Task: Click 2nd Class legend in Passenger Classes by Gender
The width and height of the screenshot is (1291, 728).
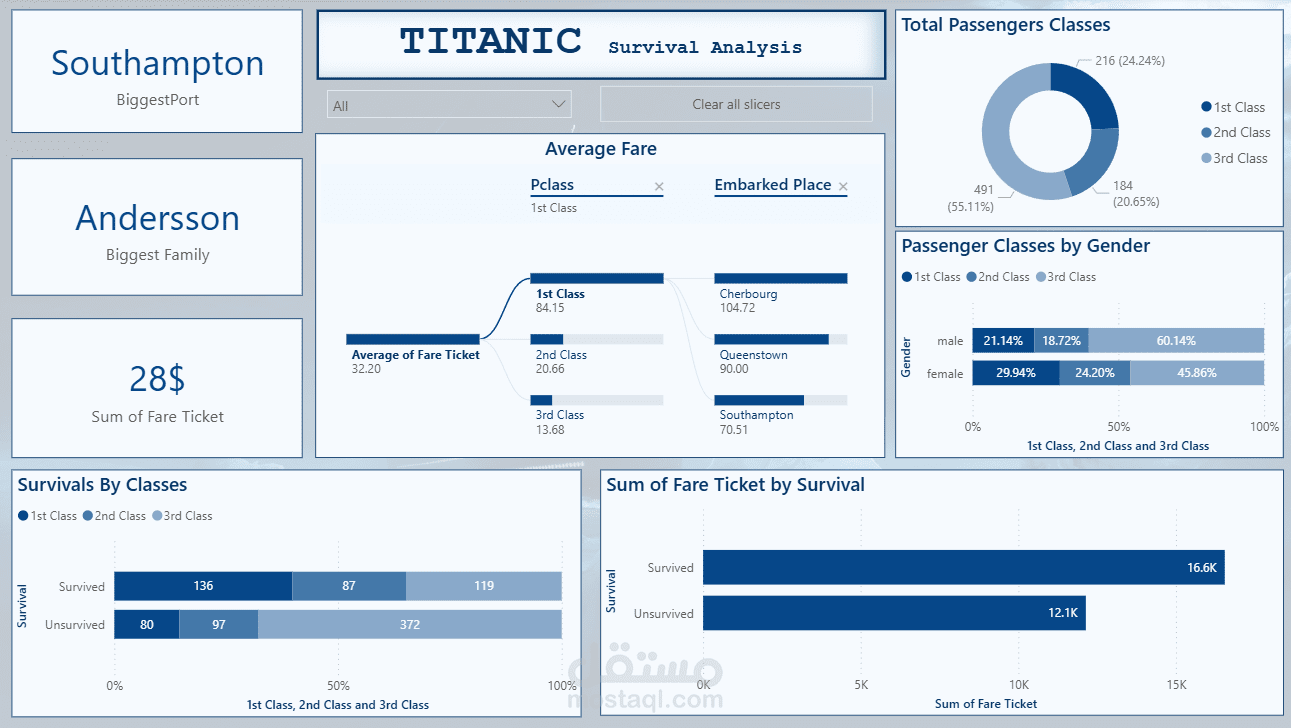Action: pyautogui.click(x=998, y=277)
